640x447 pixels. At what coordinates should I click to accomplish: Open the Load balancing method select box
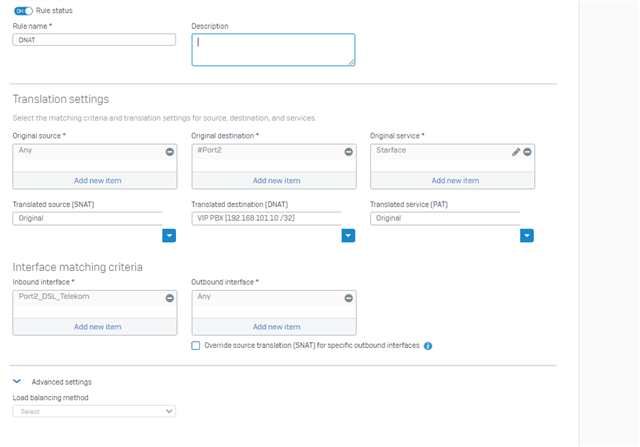(94, 411)
